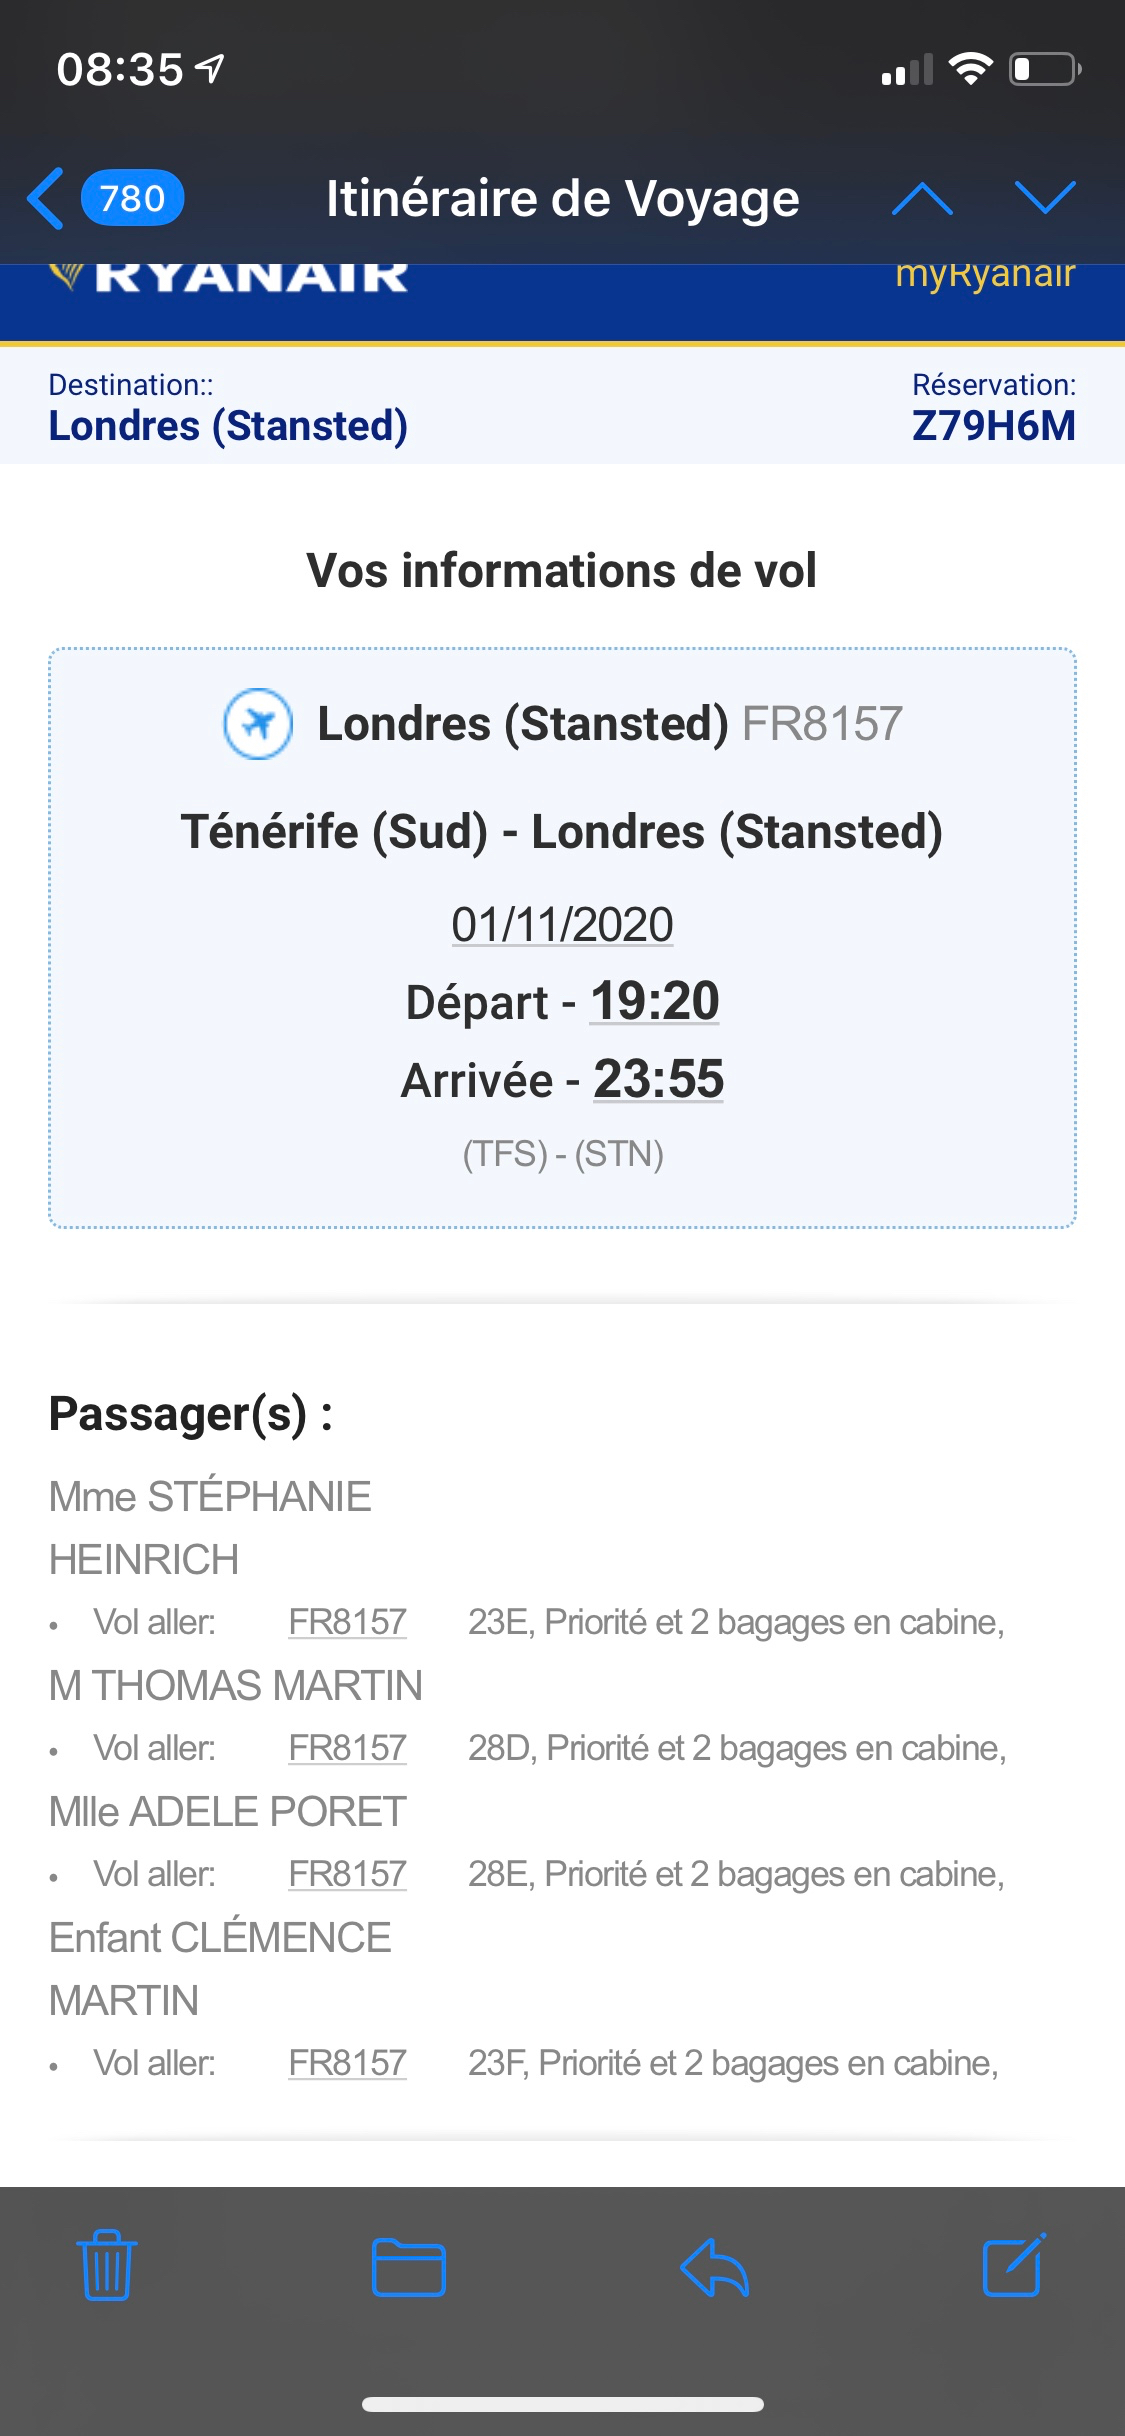Tap the airplane icon beside Londres (Stansted)
This screenshot has height=2436, width=1125.
click(x=258, y=723)
